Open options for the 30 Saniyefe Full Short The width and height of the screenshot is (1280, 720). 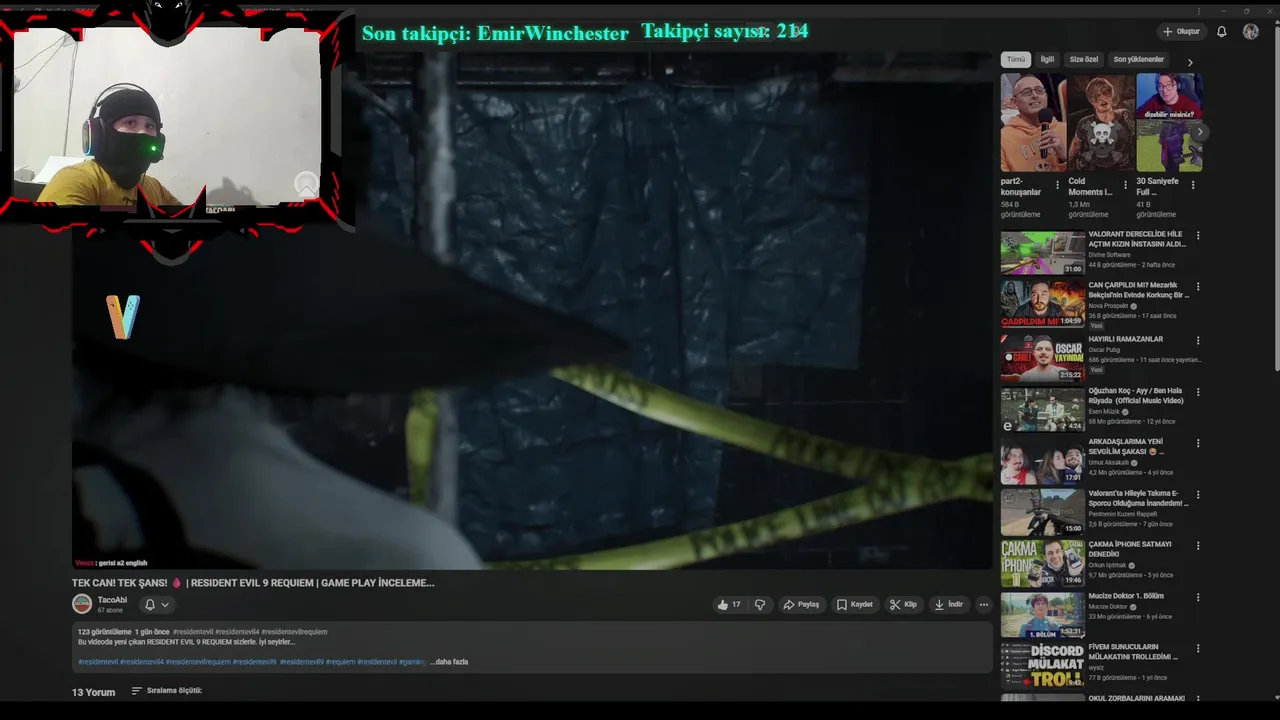pos(1193,185)
